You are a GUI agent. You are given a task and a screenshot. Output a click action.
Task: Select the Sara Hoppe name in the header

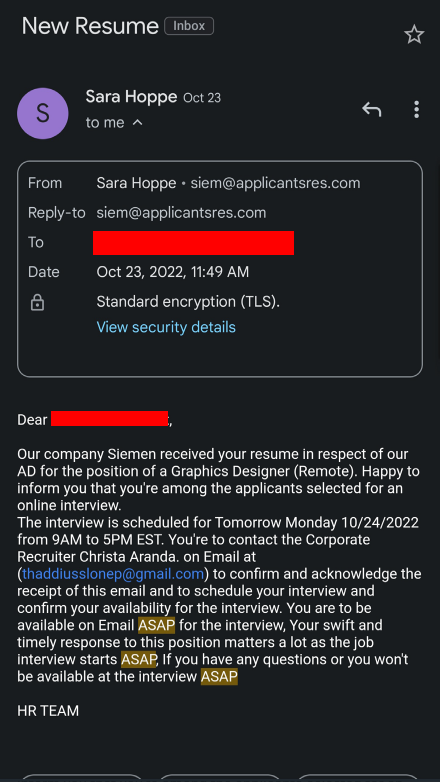[131, 97]
